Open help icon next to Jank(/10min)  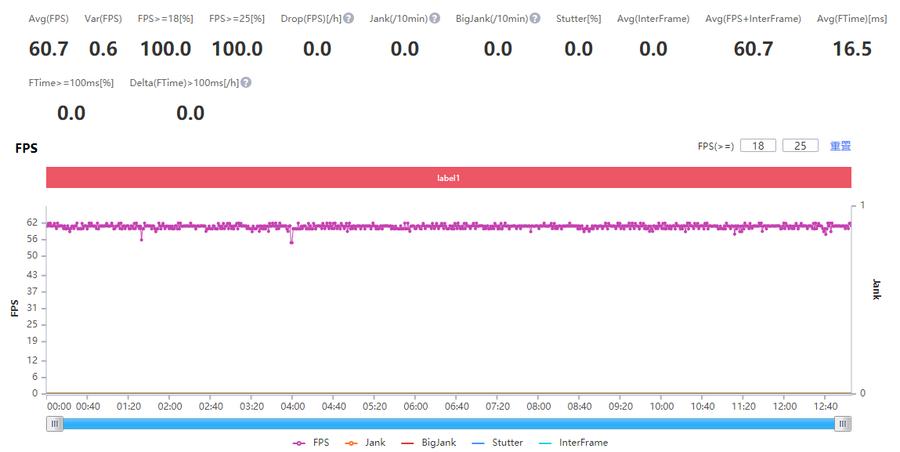(435, 18)
